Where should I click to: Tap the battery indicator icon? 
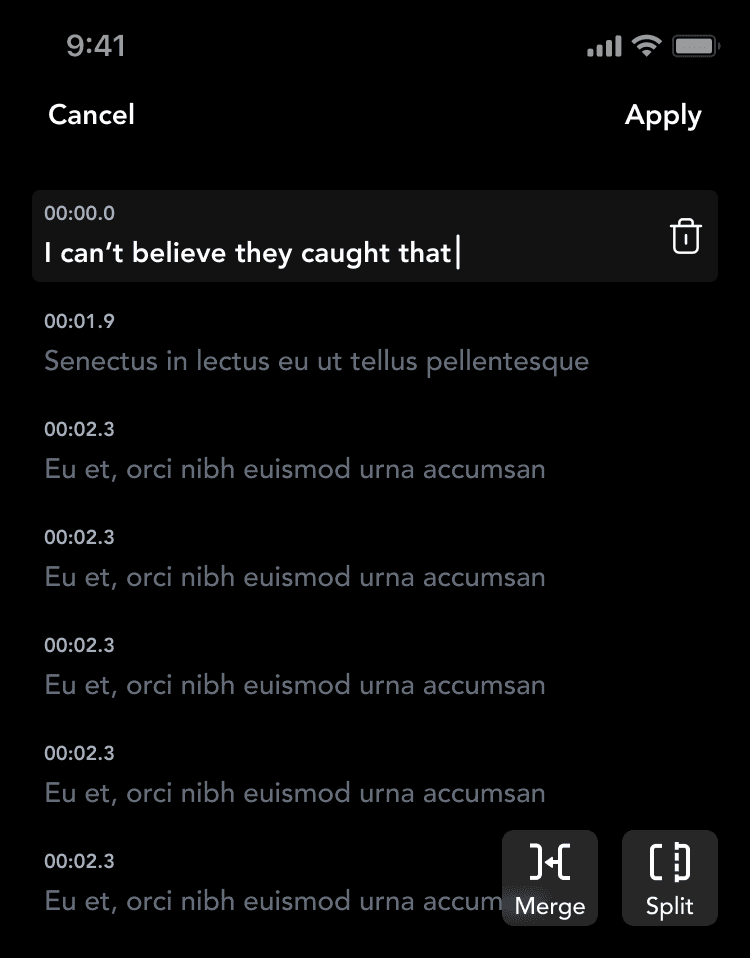pyautogui.click(x=694, y=46)
